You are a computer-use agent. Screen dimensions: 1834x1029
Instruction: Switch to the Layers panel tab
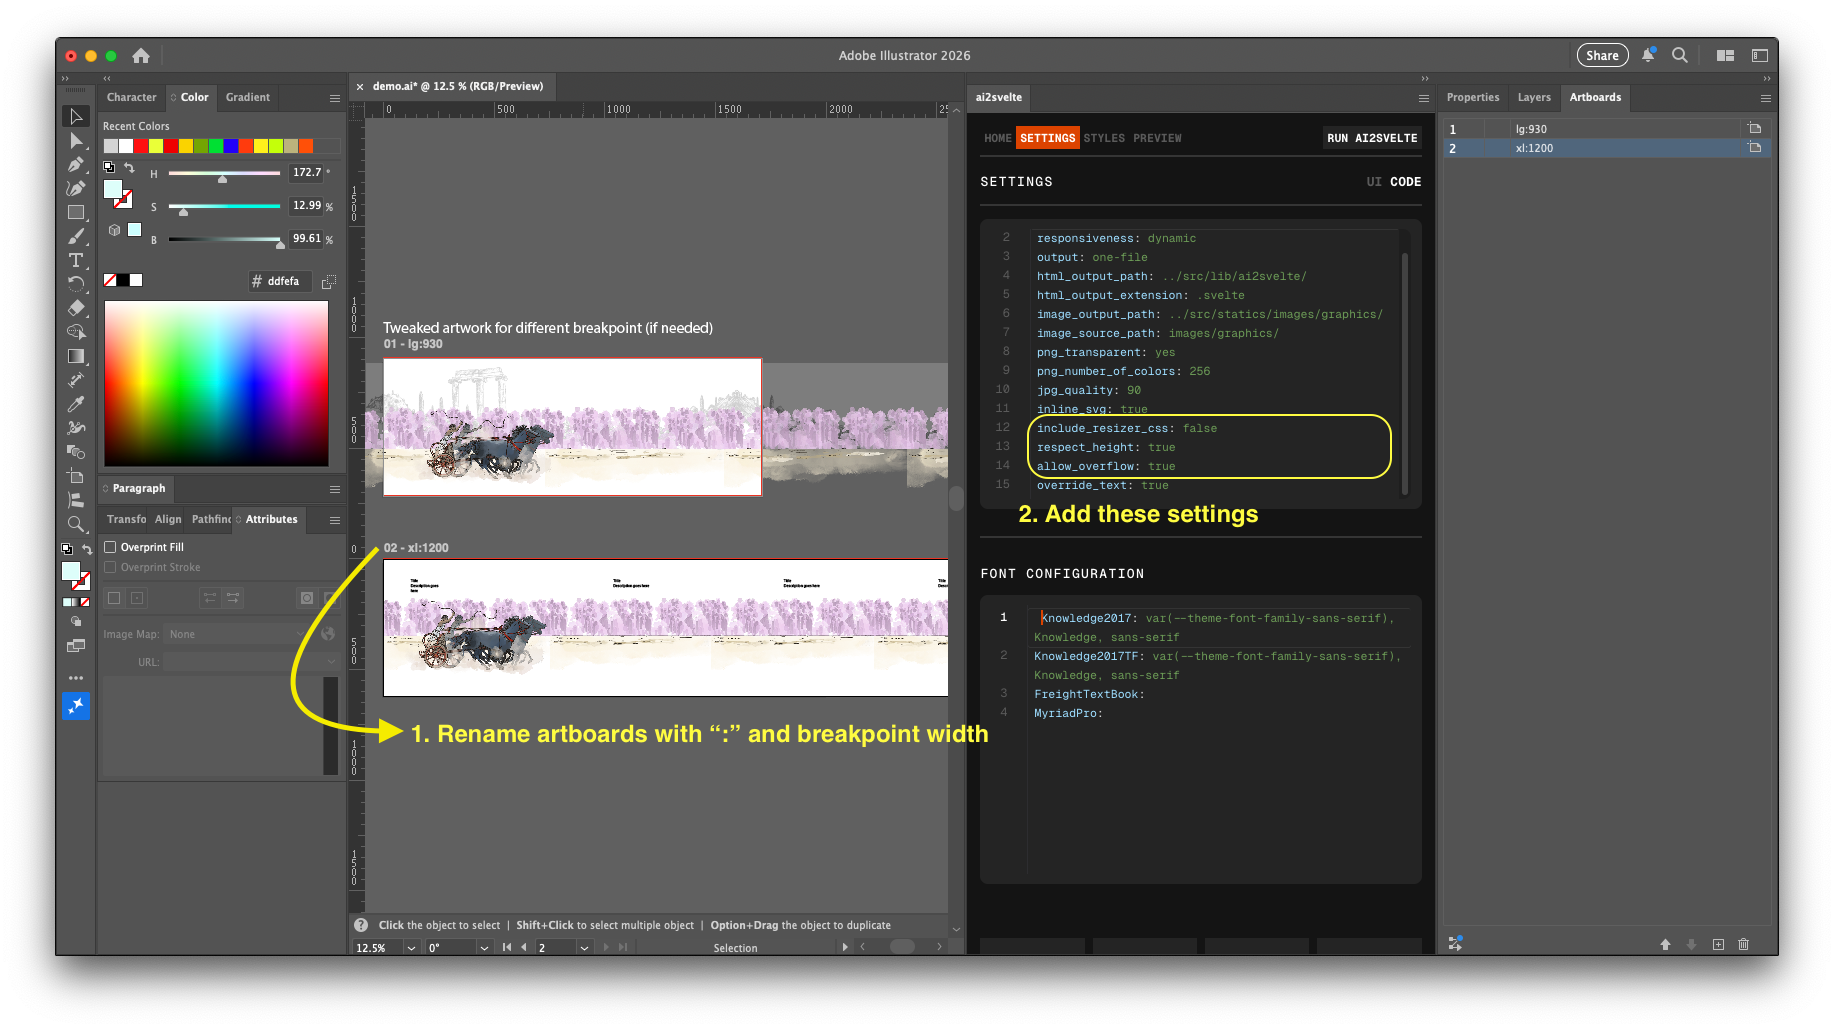click(1533, 98)
